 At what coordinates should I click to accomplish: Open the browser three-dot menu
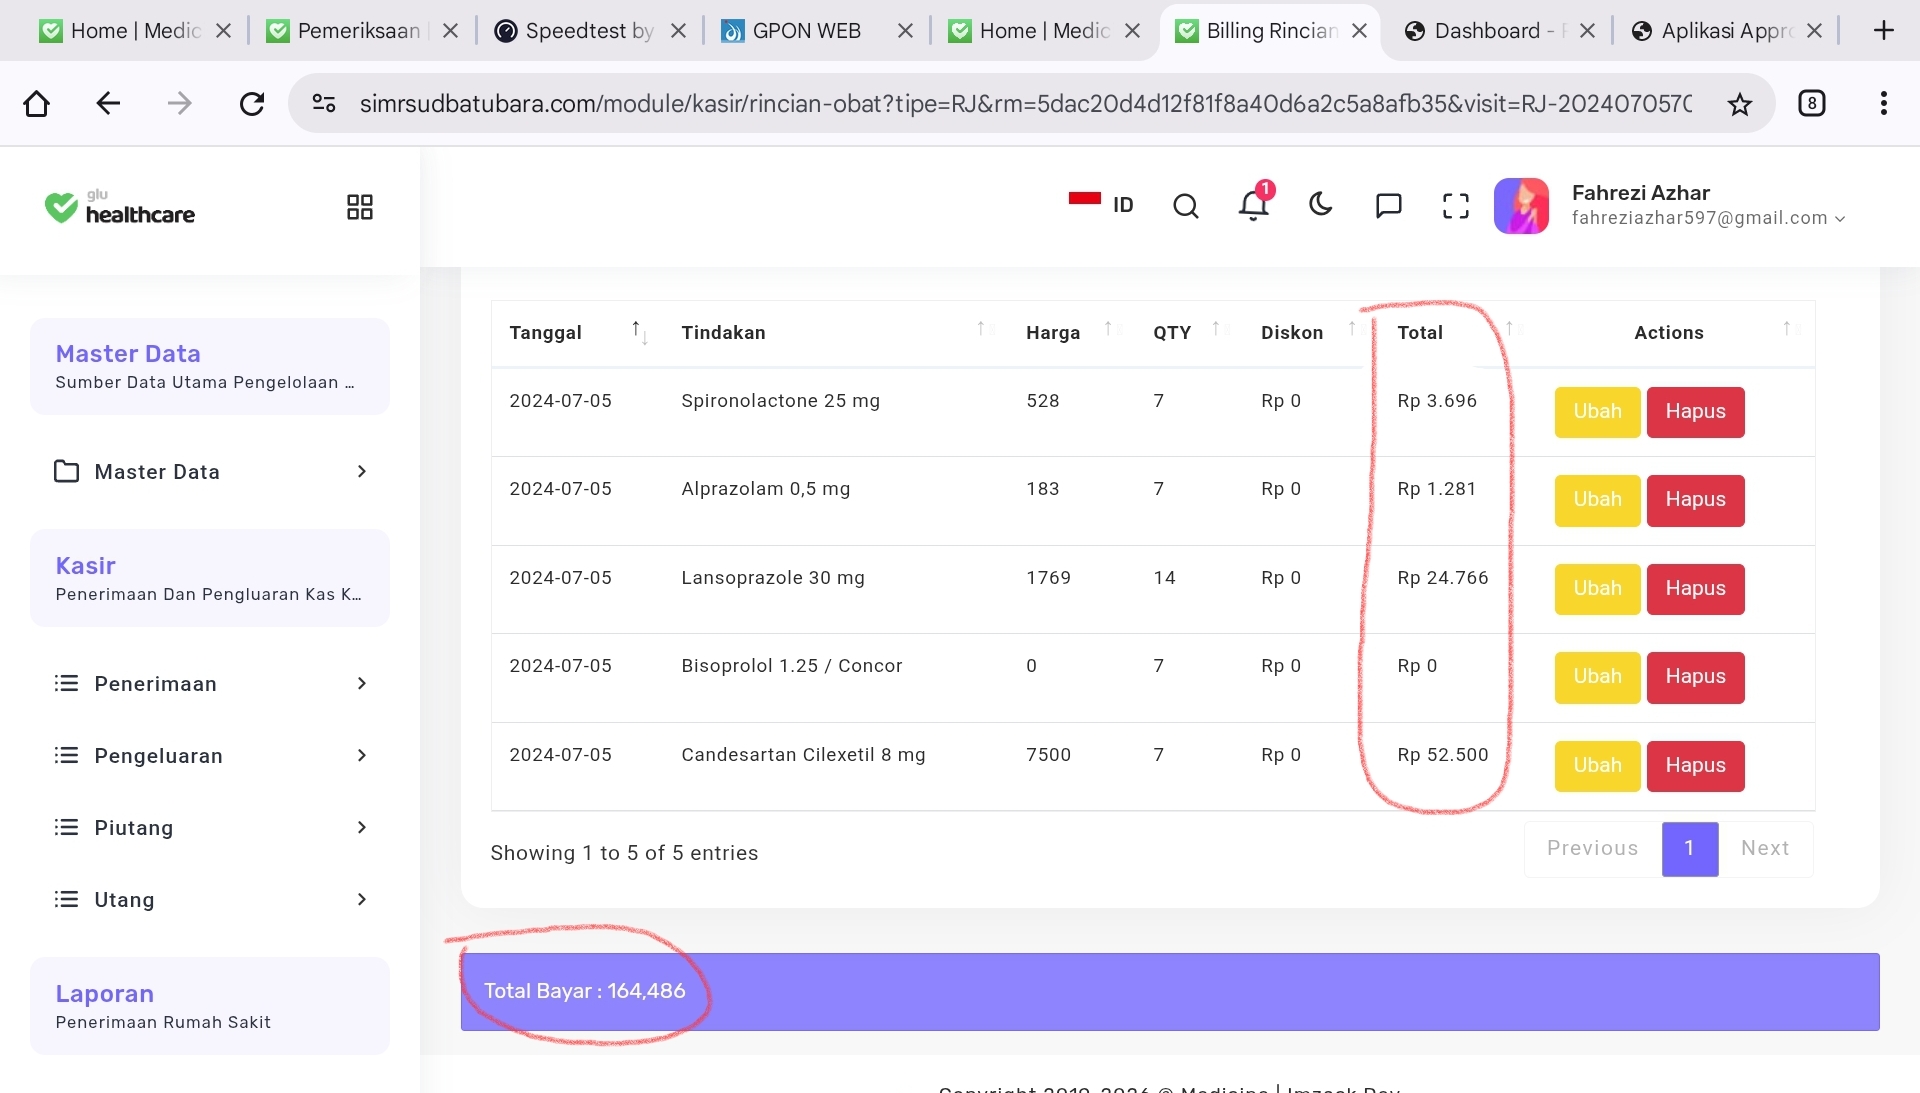[1884, 103]
